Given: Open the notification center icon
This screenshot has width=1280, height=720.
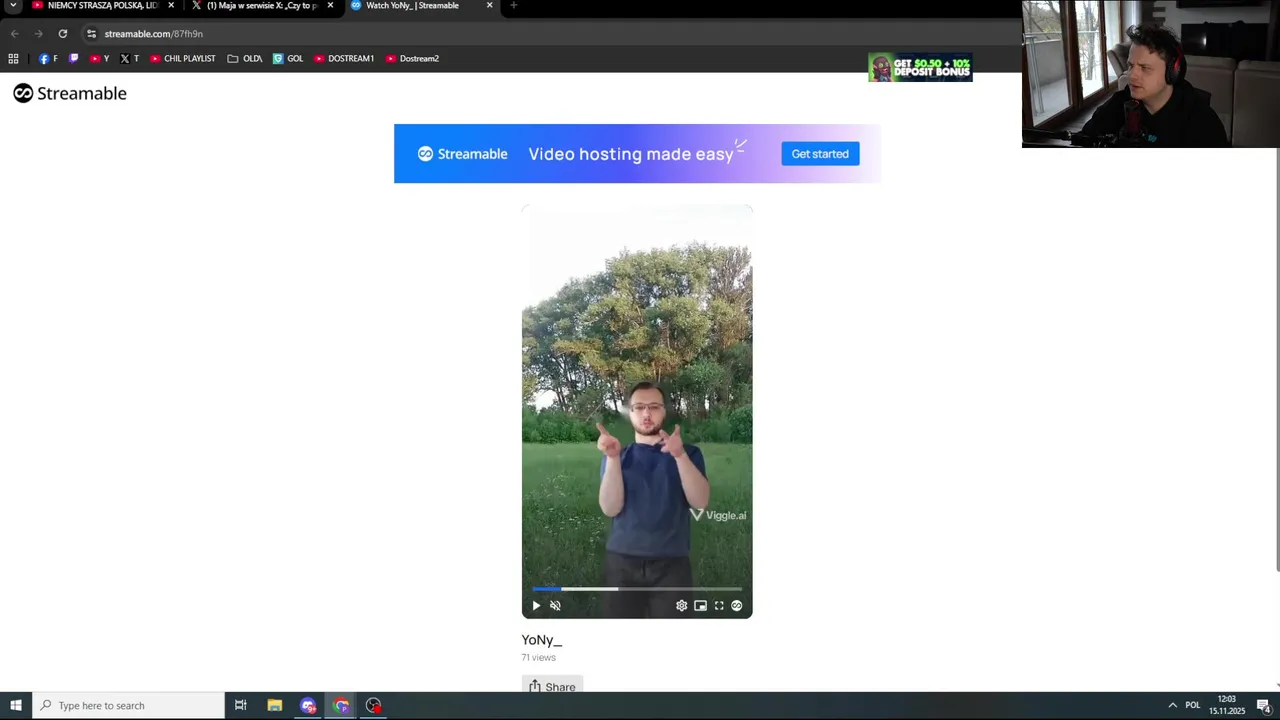Looking at the screenshot, I should (x=1263, y=705).
